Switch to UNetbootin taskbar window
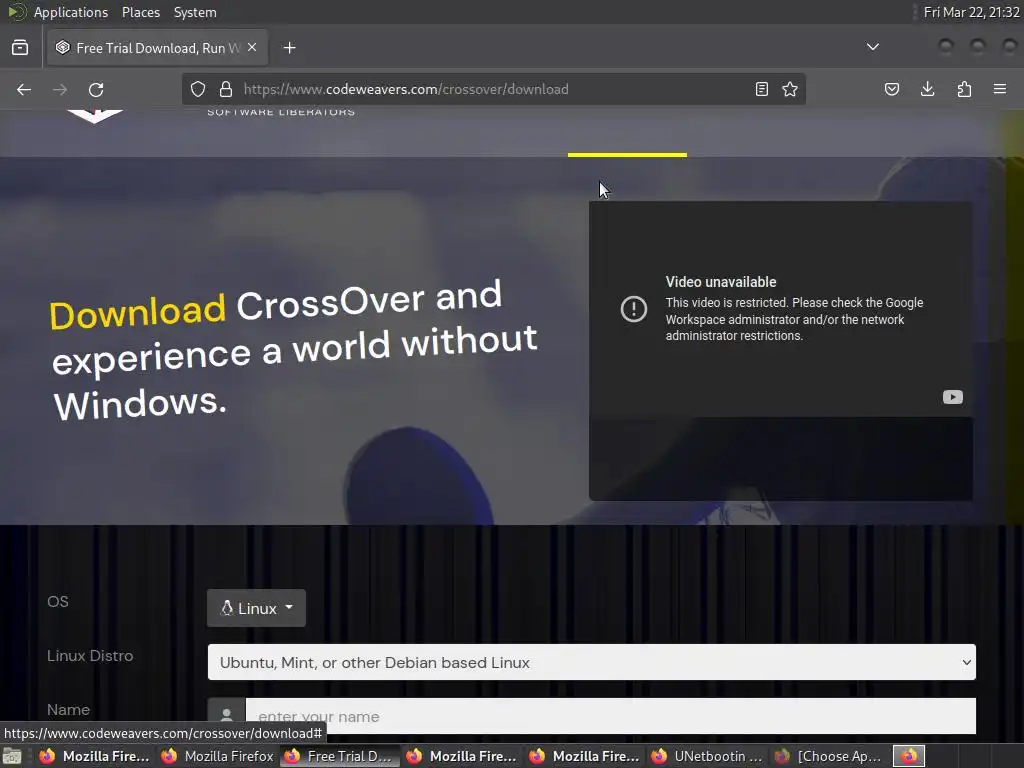This screenshot has height=768, width=1024. tap(708, 756)
